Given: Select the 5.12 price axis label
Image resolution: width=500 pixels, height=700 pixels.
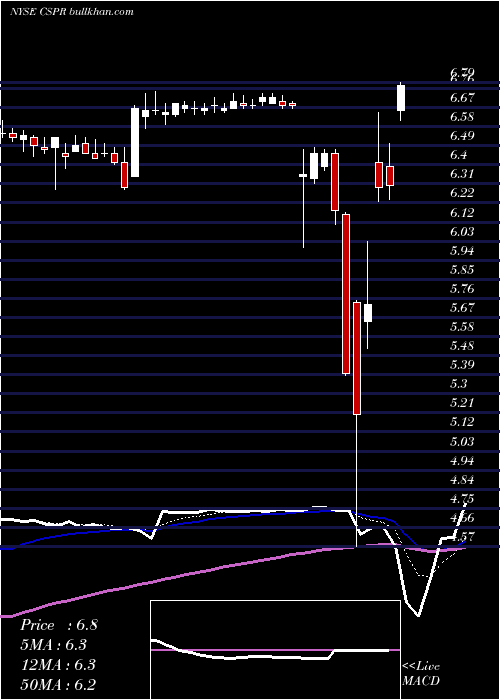Looking at the screenshot, I should [462, 422].
